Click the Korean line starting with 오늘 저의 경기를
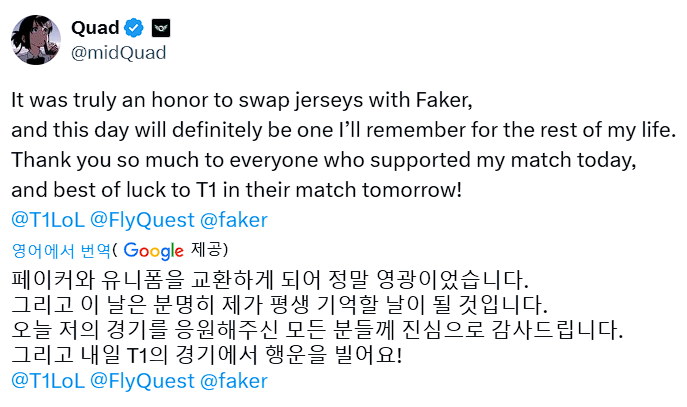This screenshot has width=687, height=407. (x=317, y=328)
